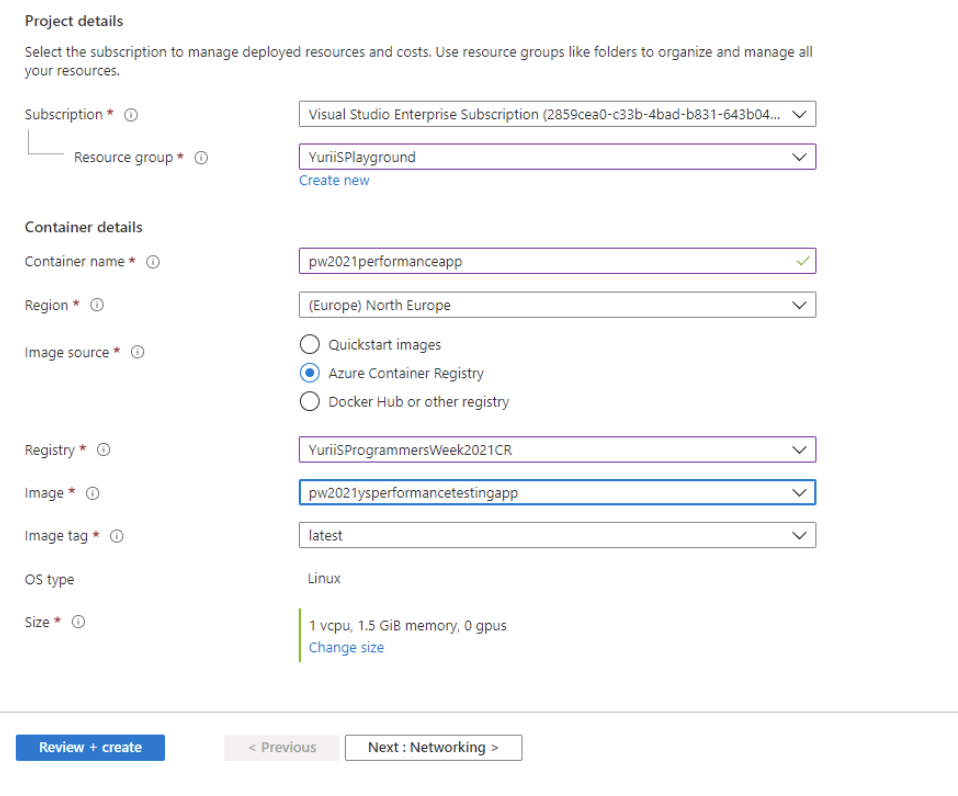Click the Container name info icon
Screen dimensions: 958x796
[x=153, y=262]
